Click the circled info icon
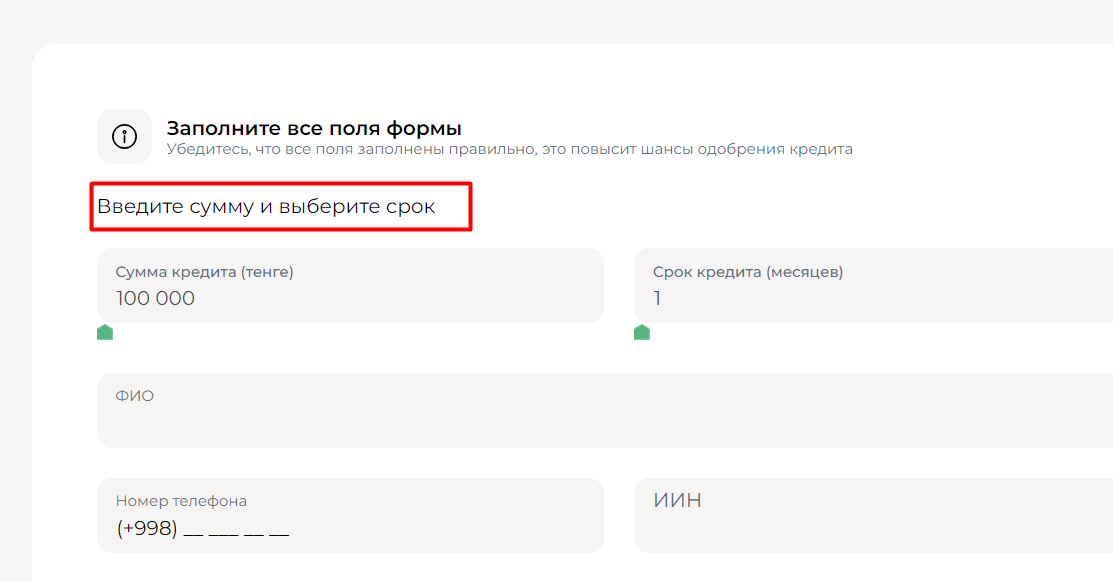Image resolution: width=1113 pixels, height=582 pixels. pos(124,136)
